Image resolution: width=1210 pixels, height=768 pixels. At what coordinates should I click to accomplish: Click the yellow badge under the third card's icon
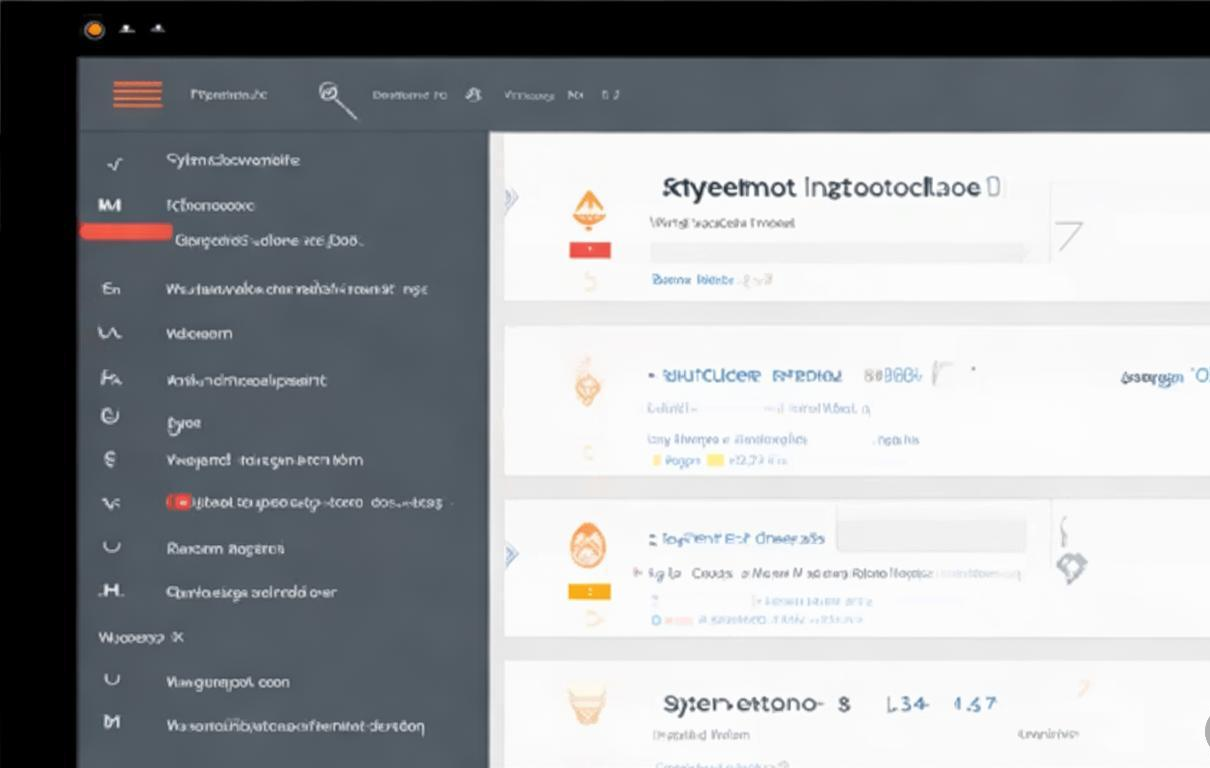pyautogui.click(x=588, y=592)
